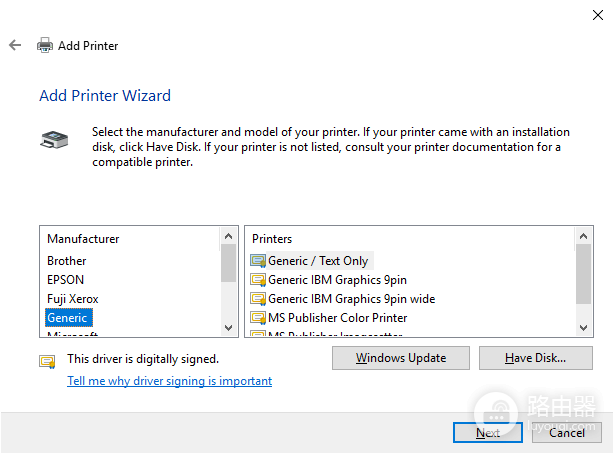This screenshot has width=614, height=454.
Task: Click the Generic IBM Graphics 9pin wide icon
Action: [258, 299]
